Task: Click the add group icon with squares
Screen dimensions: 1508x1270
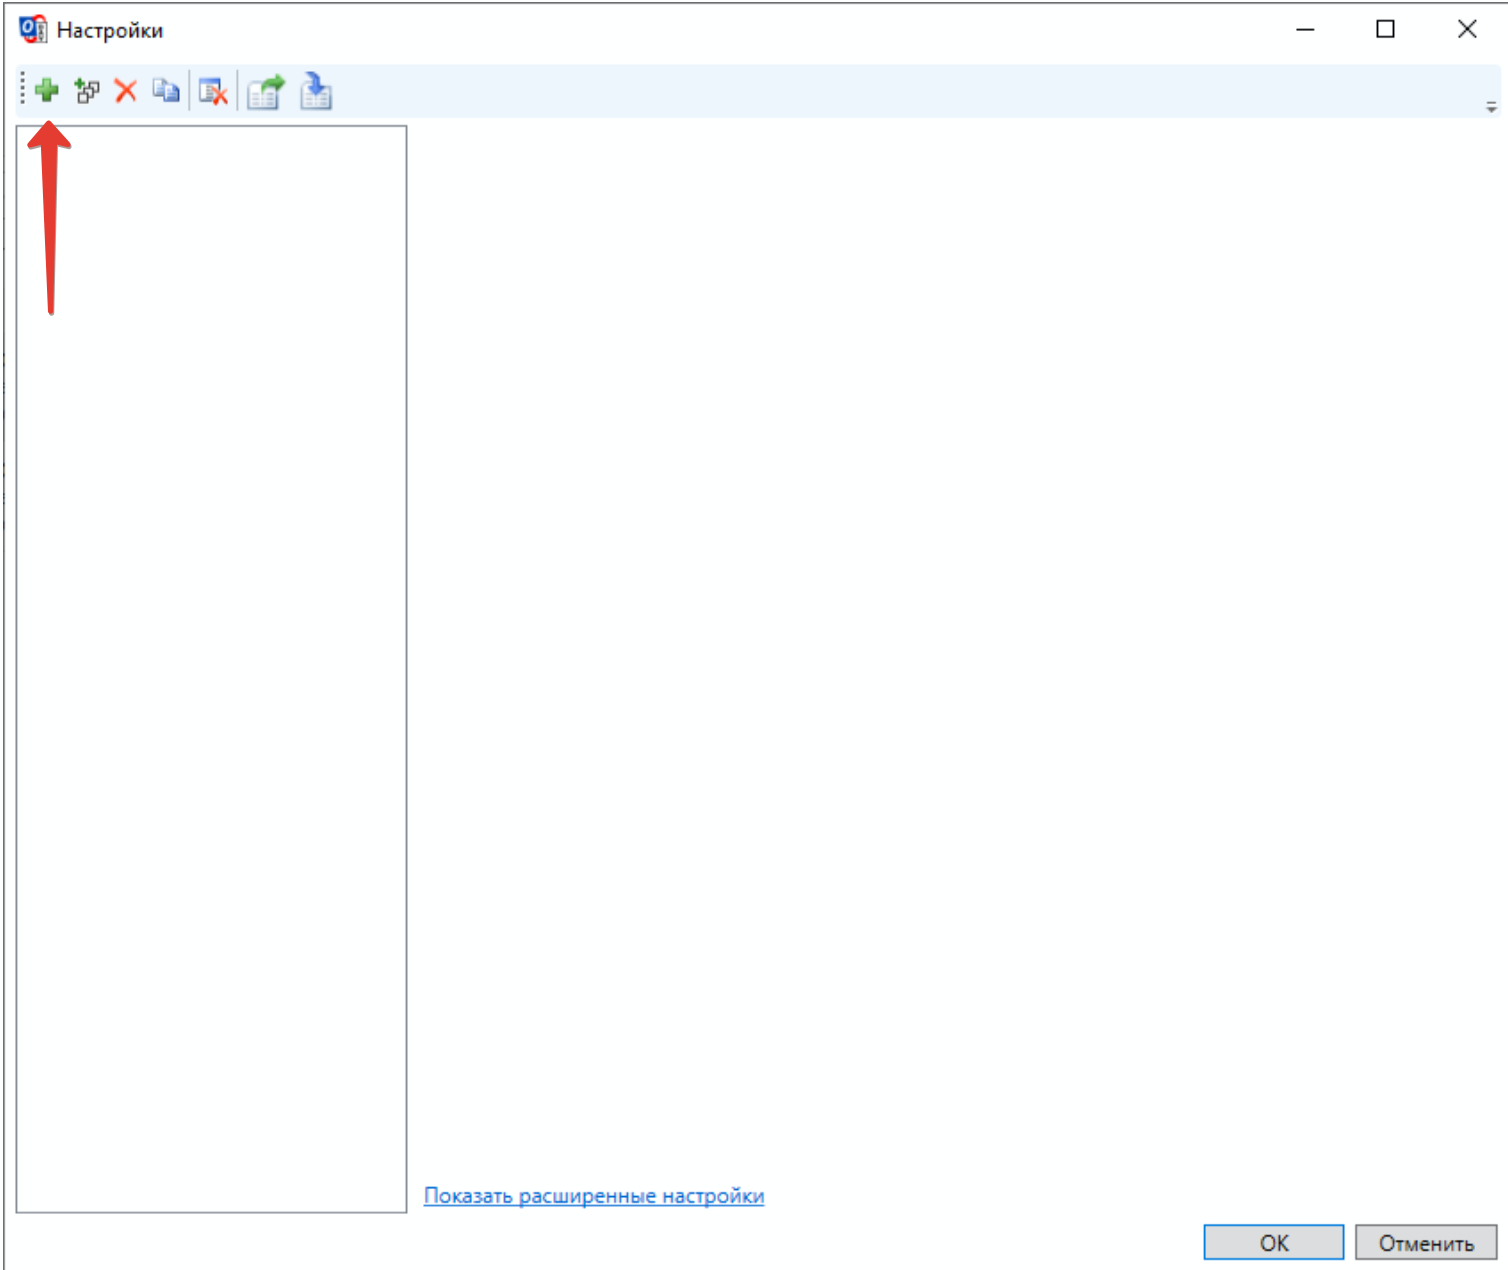Action: [x=87, y=91]
